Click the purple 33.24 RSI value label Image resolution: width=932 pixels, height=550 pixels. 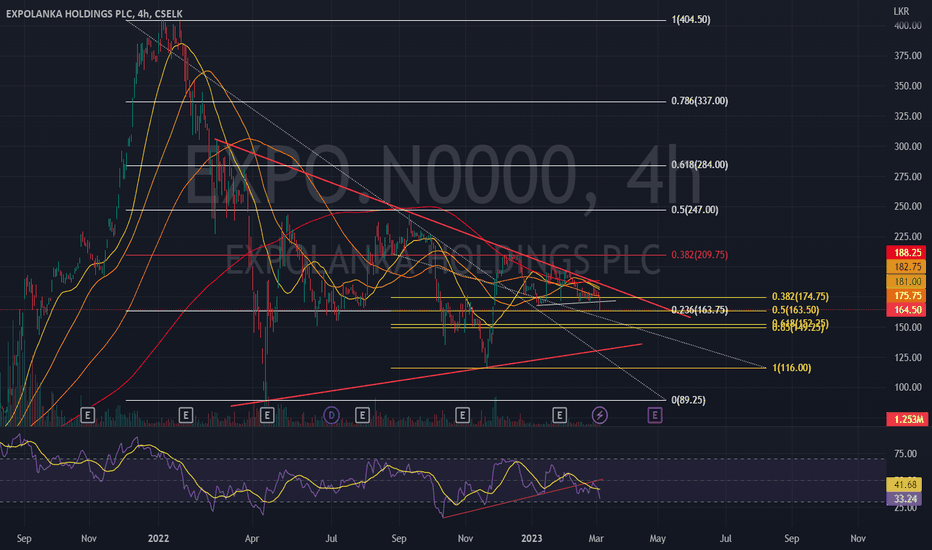click(904, 499)
